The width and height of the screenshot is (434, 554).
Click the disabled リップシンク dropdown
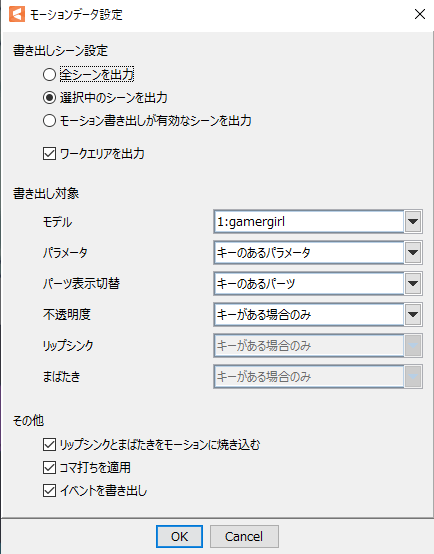(x=318, y=346)
